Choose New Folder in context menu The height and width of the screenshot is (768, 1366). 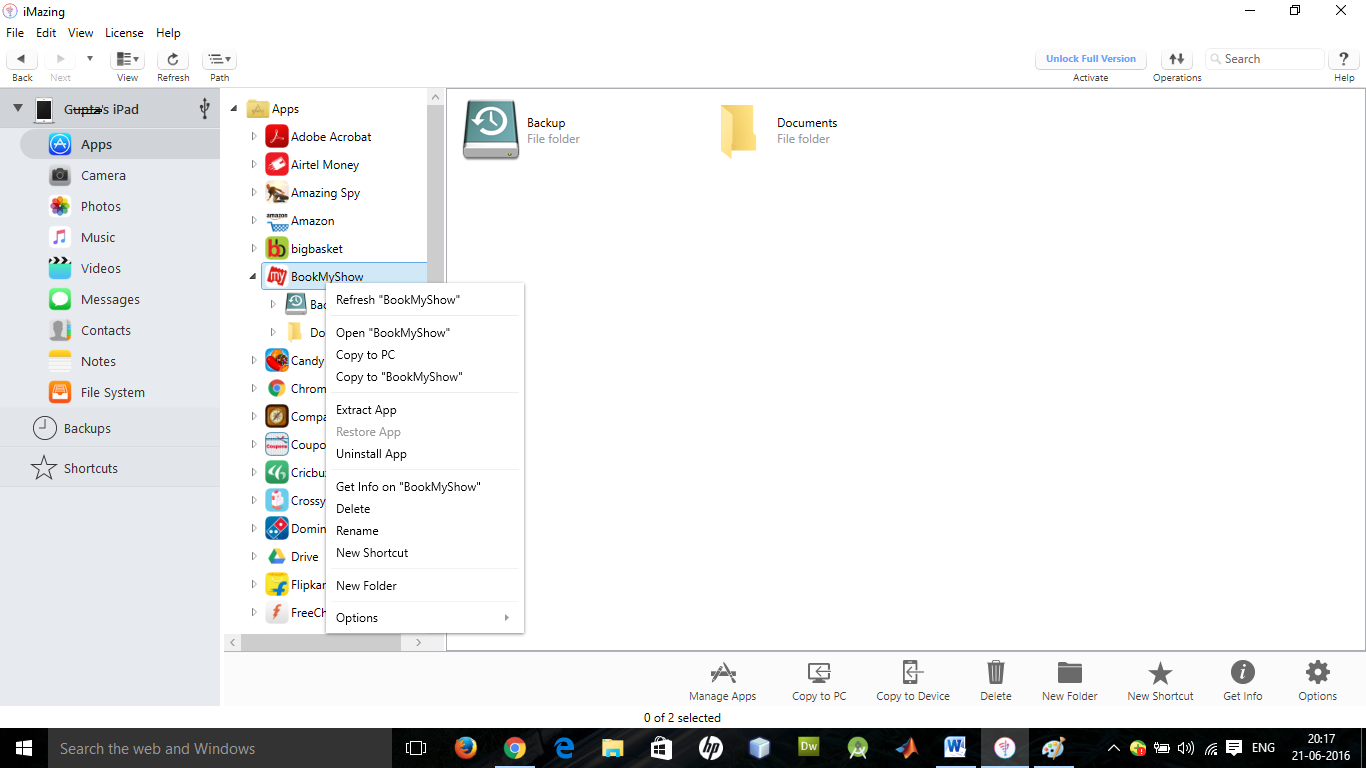(x=424, y=586)
